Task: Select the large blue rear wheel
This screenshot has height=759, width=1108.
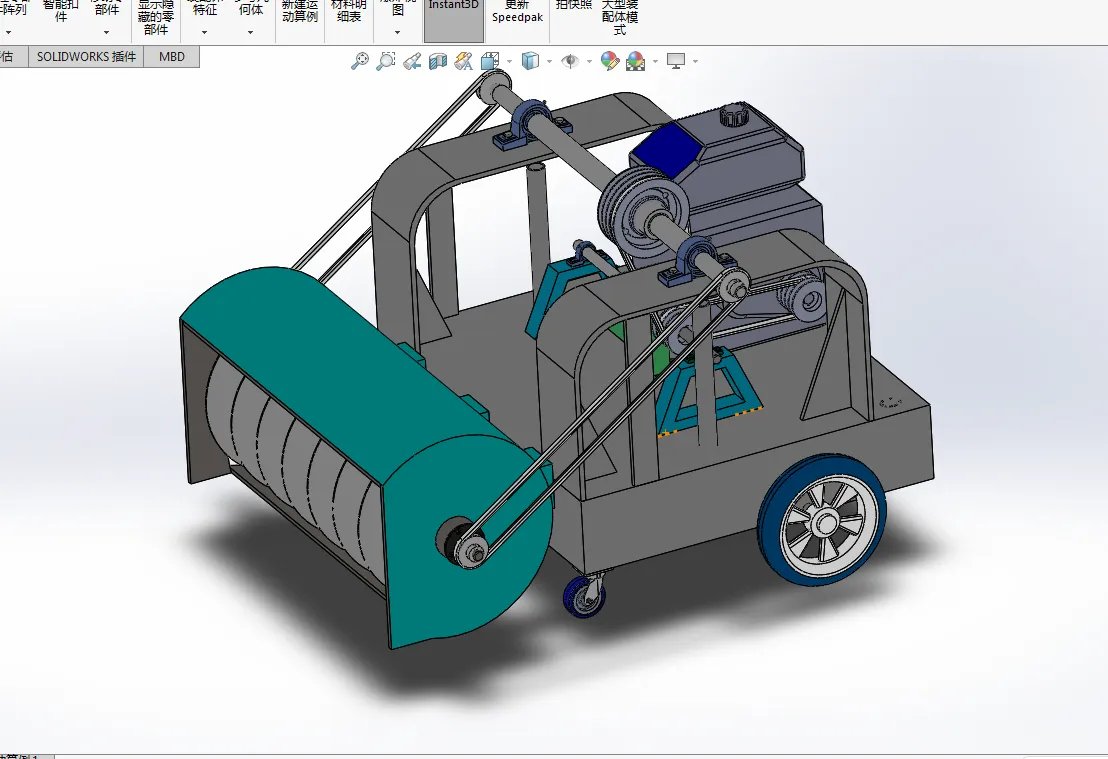Action: tap(823, 521)
